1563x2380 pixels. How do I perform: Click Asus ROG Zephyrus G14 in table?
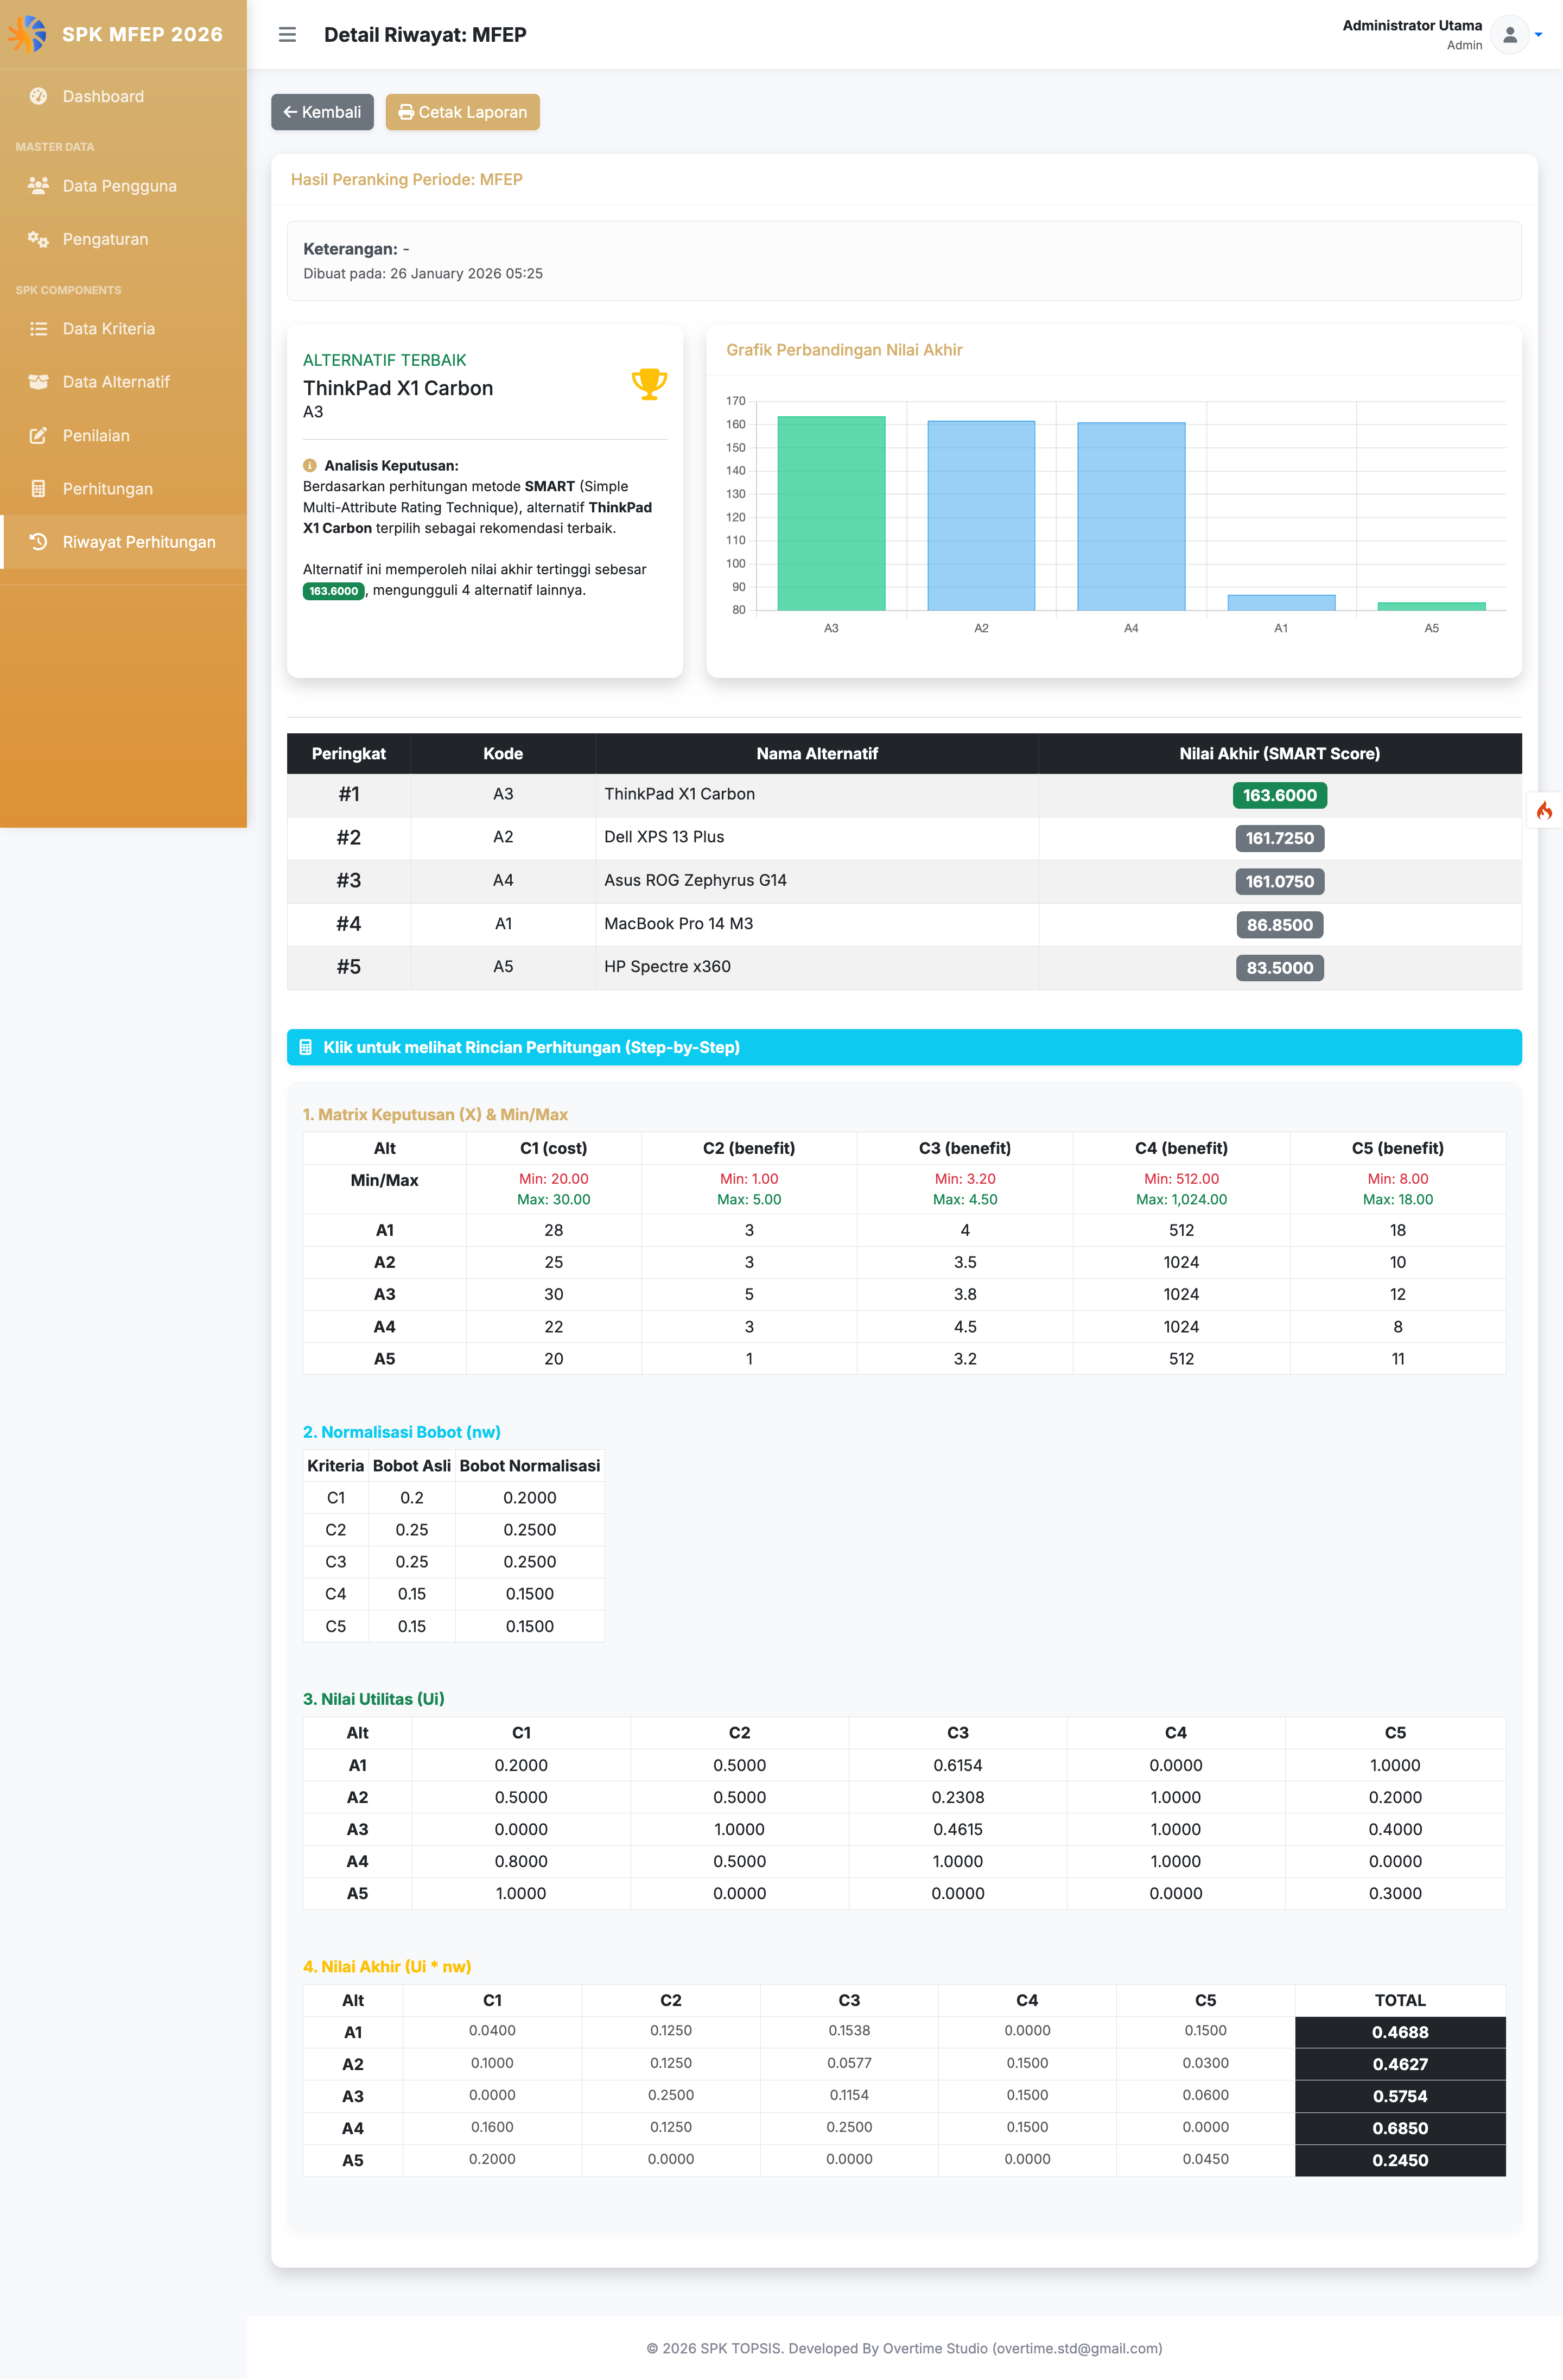pos(695,880)
